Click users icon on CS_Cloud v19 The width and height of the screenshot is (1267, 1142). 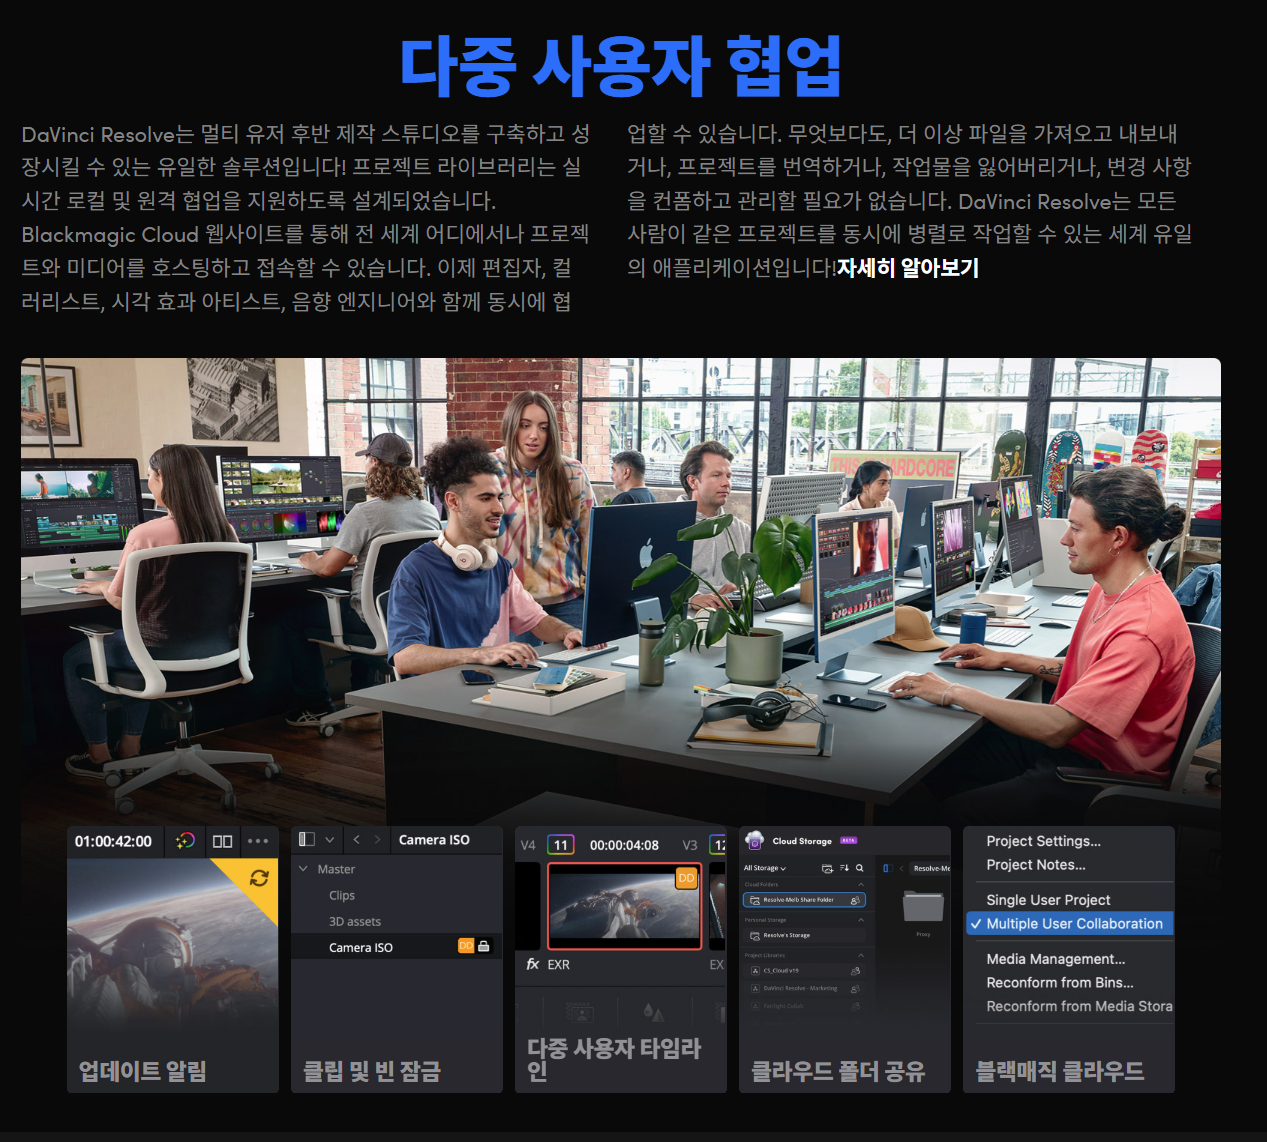click(x=855, y=970)
